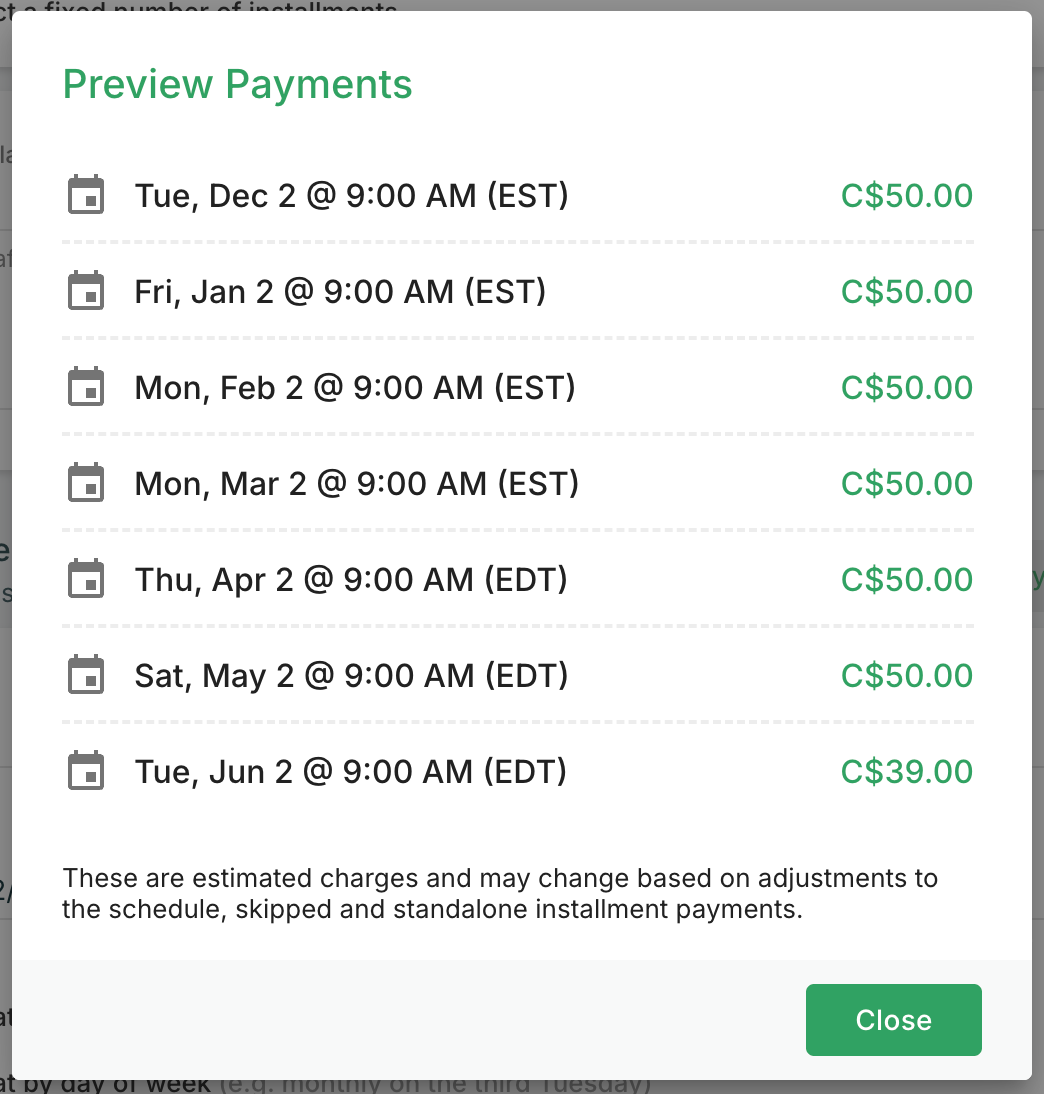Click the calendar icon beside Tue, Jun 2
This screenshot has width=1044, height=1094.
tap(86, 771)
